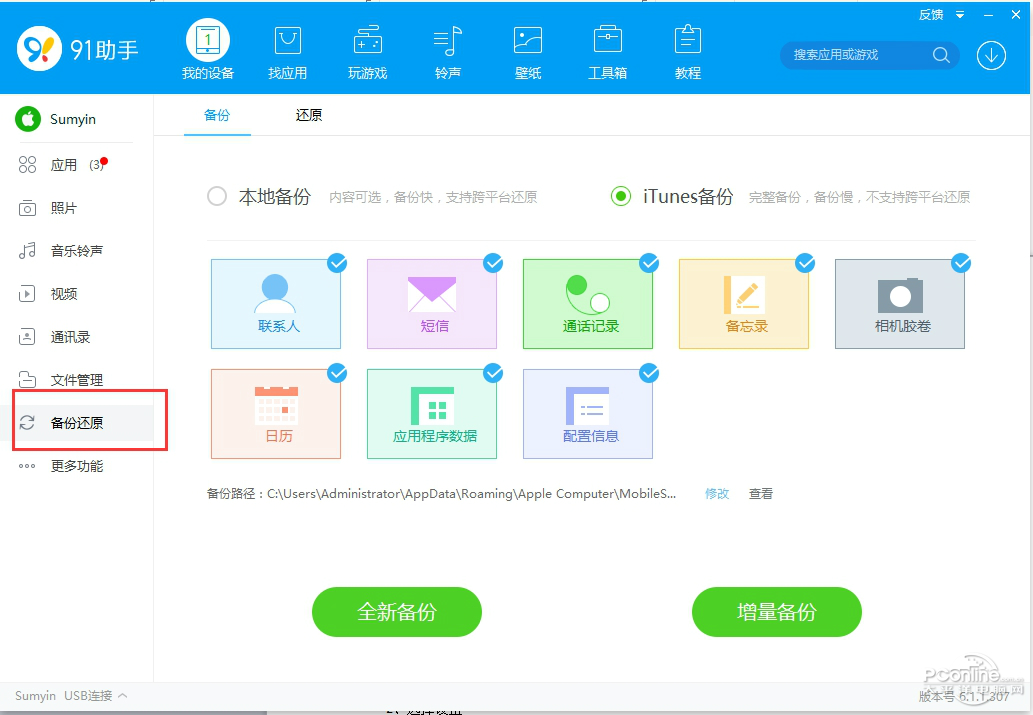Viewport: 1033px width, 715px height.
Task: Select Local Backup (本地备份) radio button
Action: click(217, 196)
